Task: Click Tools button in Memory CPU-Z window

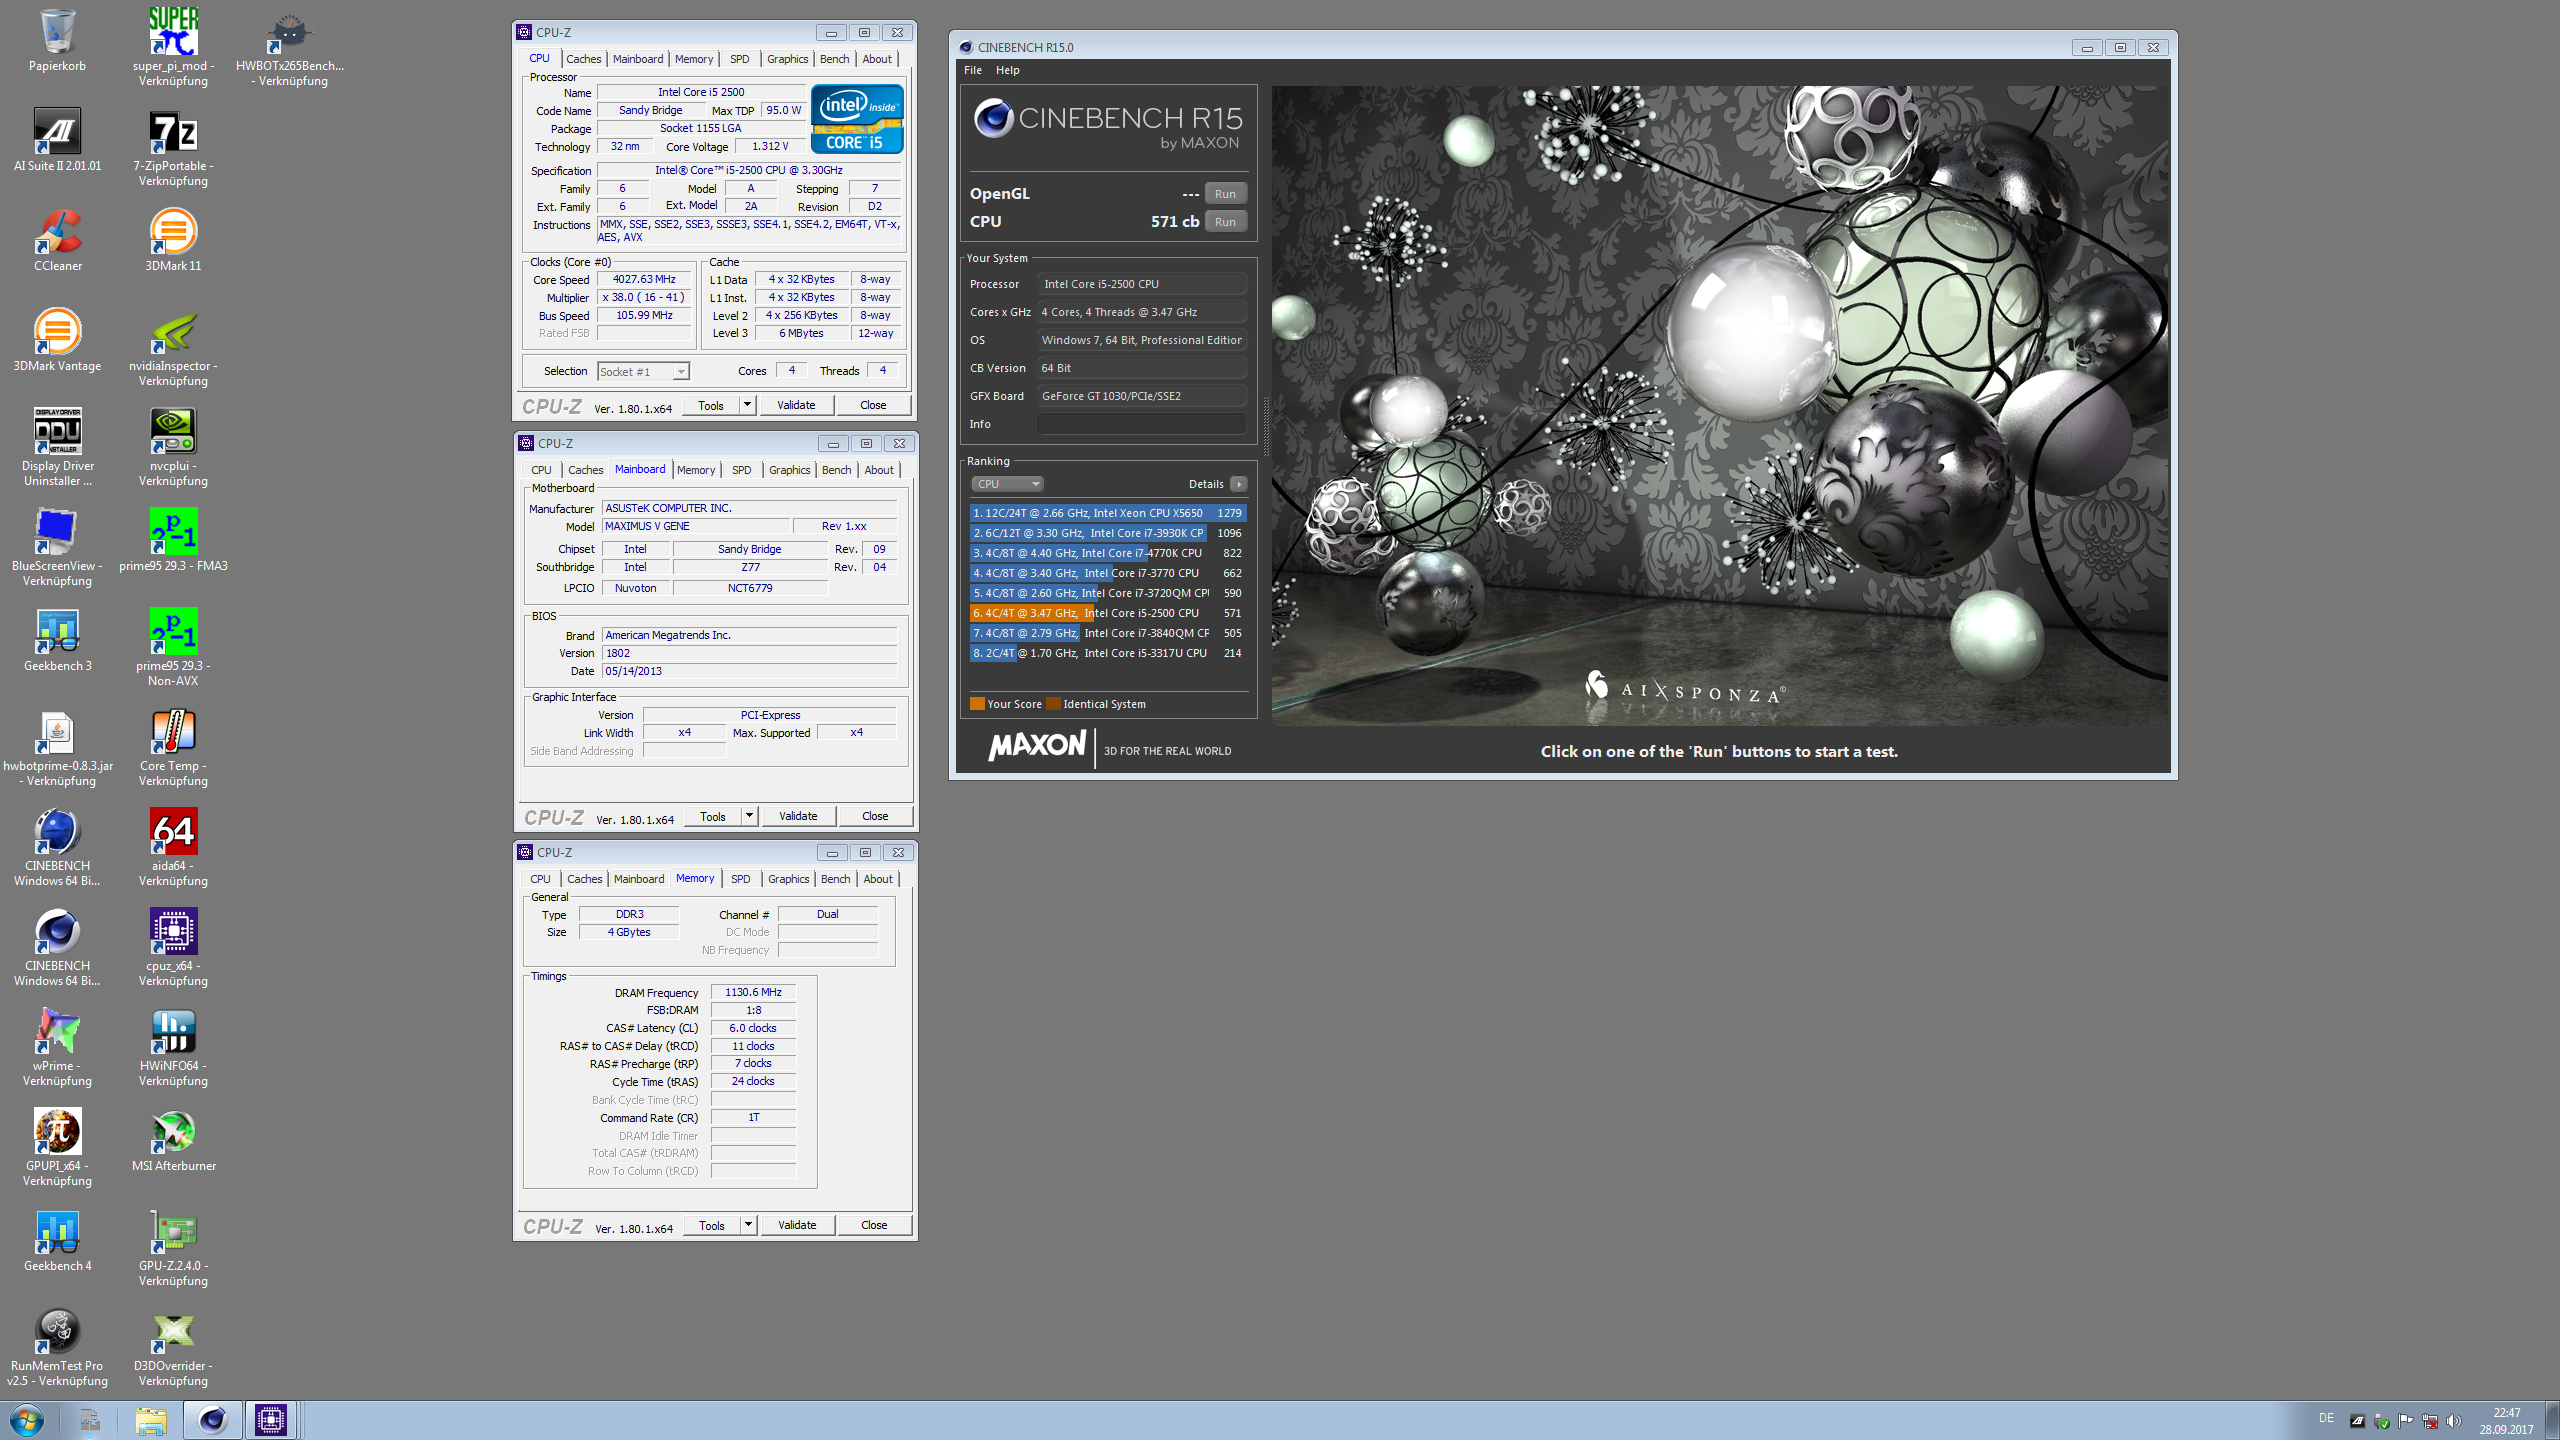Action: [x=712, y=1225]
